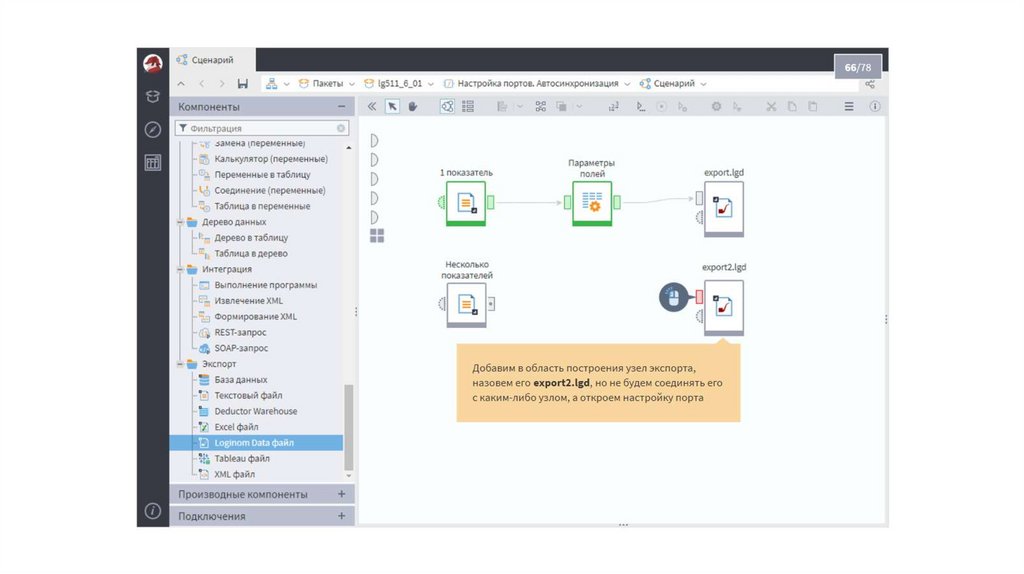Click the red input port of export2.lgd
1024x574 pixels.
[x=699, y=297]
